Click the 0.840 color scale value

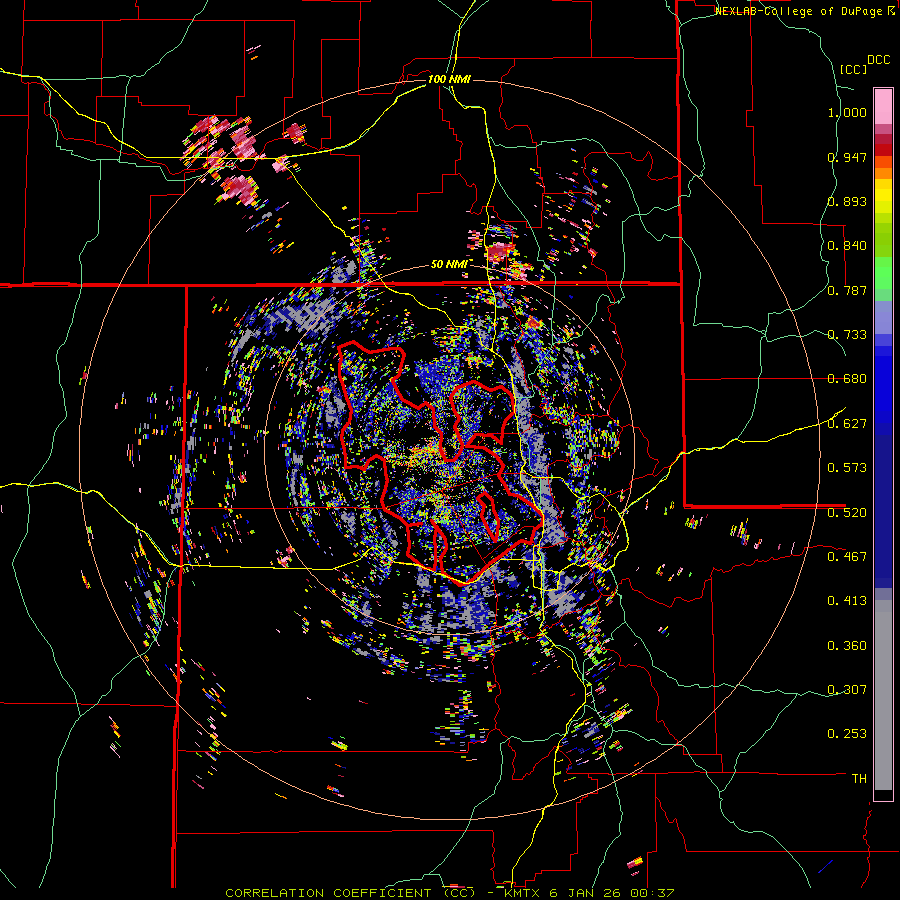point(847,246)
